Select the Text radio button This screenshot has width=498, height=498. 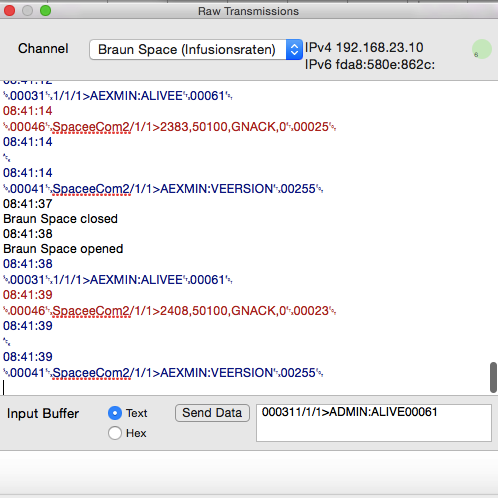[x=115, y=413]
